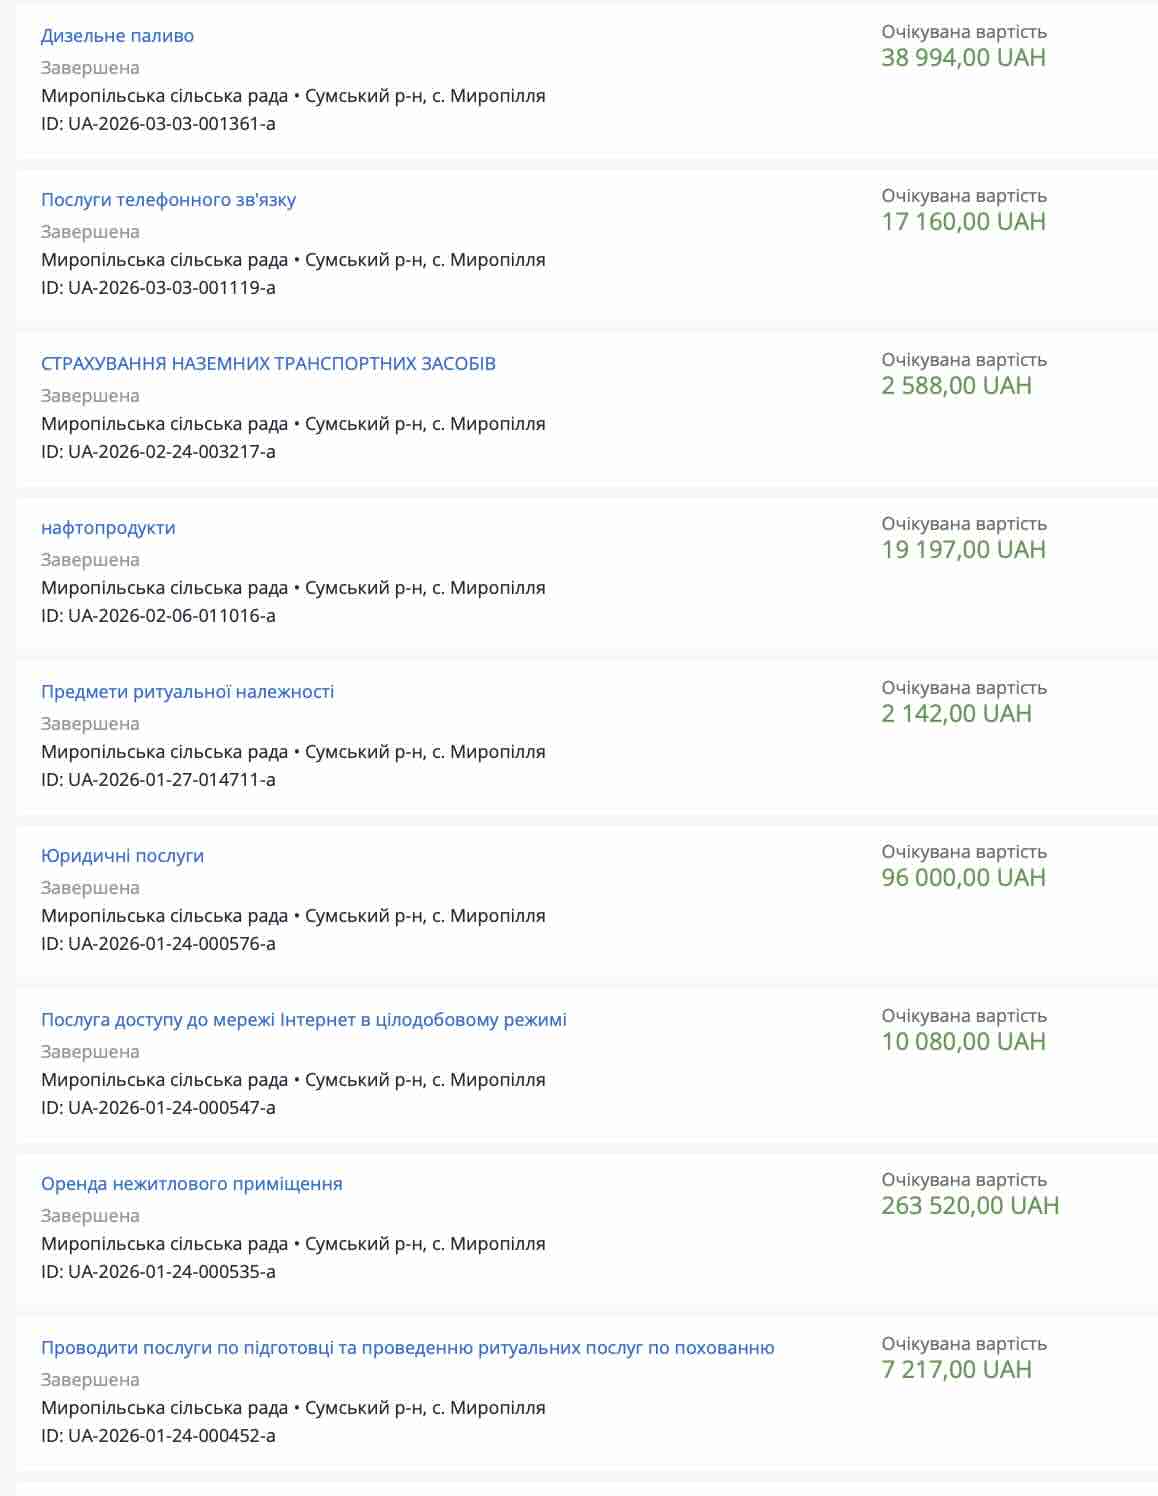Open the ритуальних послуг по похованню tender

coord(407,1348)
